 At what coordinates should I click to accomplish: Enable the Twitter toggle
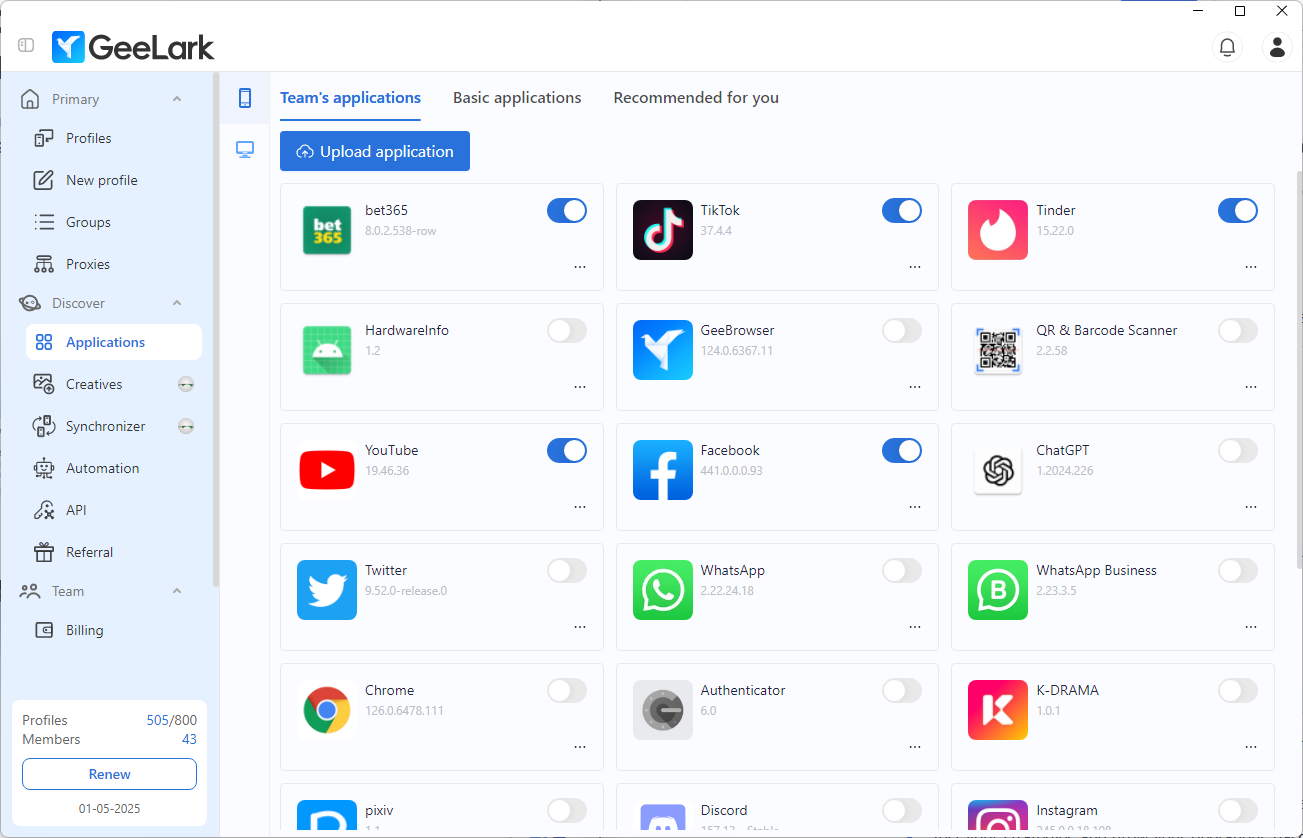tap(567, 570)
